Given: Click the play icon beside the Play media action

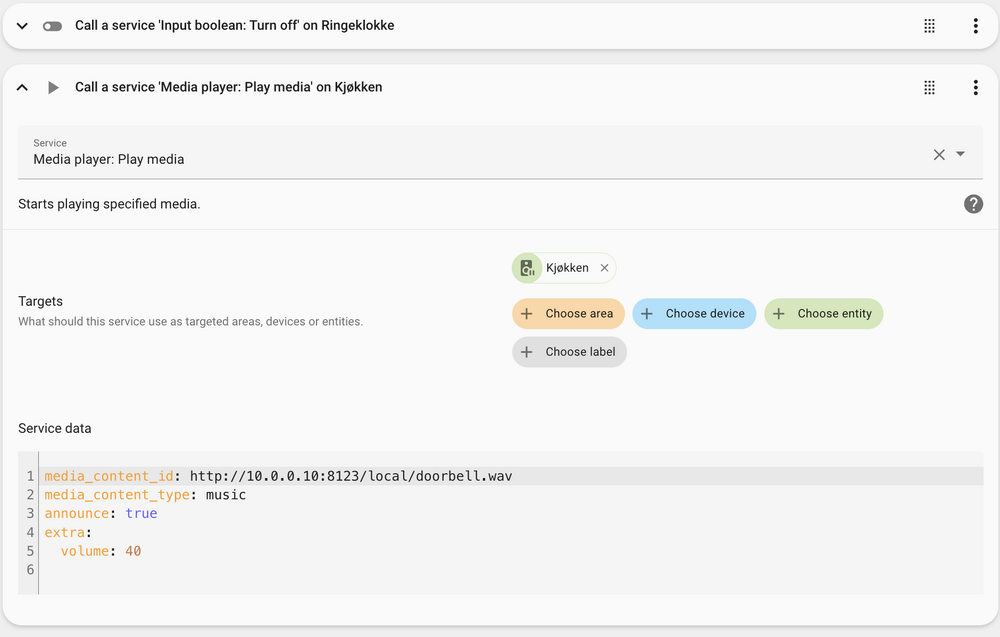Looking at the screenshot, I should point(53,88).
